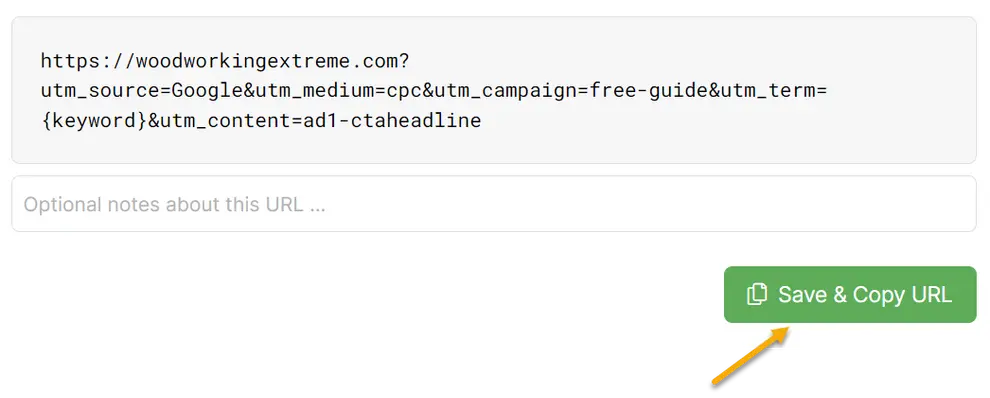990x398 pixels.
Task: Place cursor in the notes placeholder text
Action: [x=174, y=204]
